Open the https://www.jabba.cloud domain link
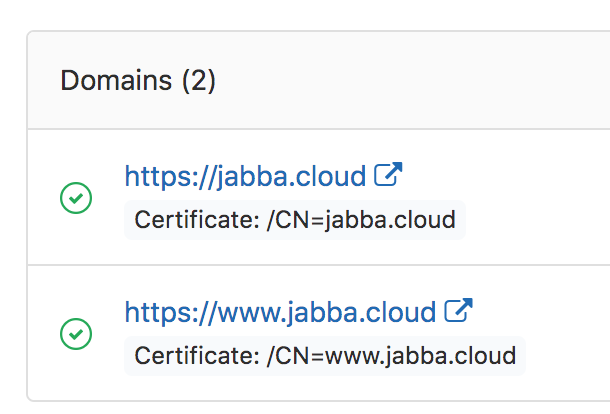This screenshot has height=414, width=610. tap(280, 311)
